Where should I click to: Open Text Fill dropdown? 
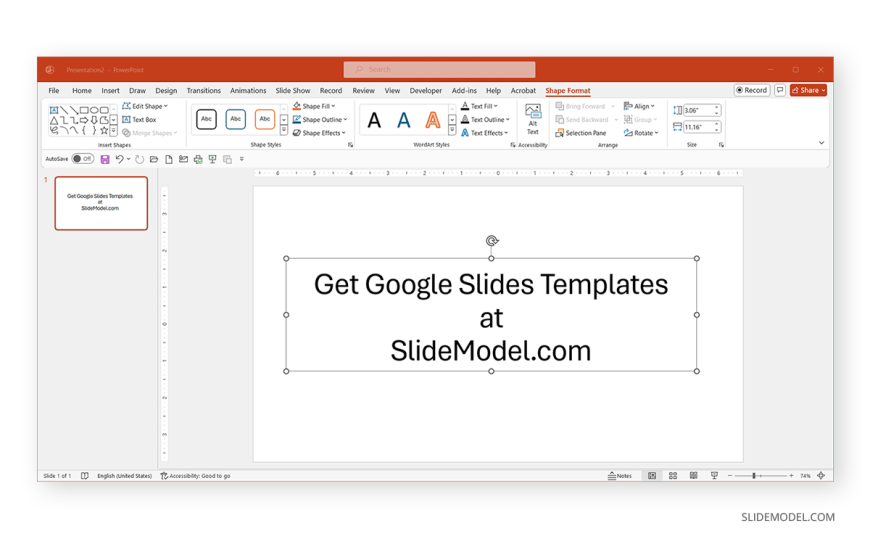(x=479, y=106)
